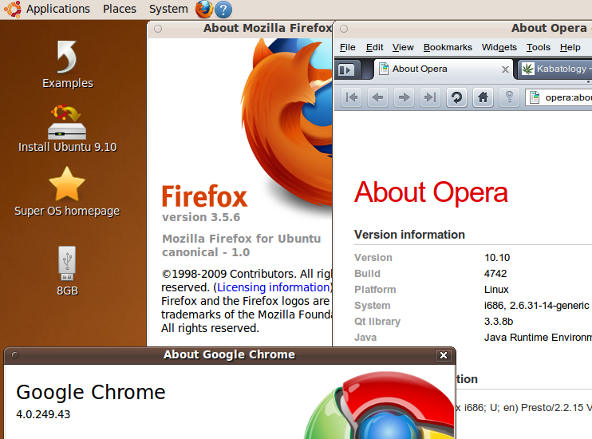Click the Opera build value 4742
This screenshot has height=439, width=592.
coord(495,274)
